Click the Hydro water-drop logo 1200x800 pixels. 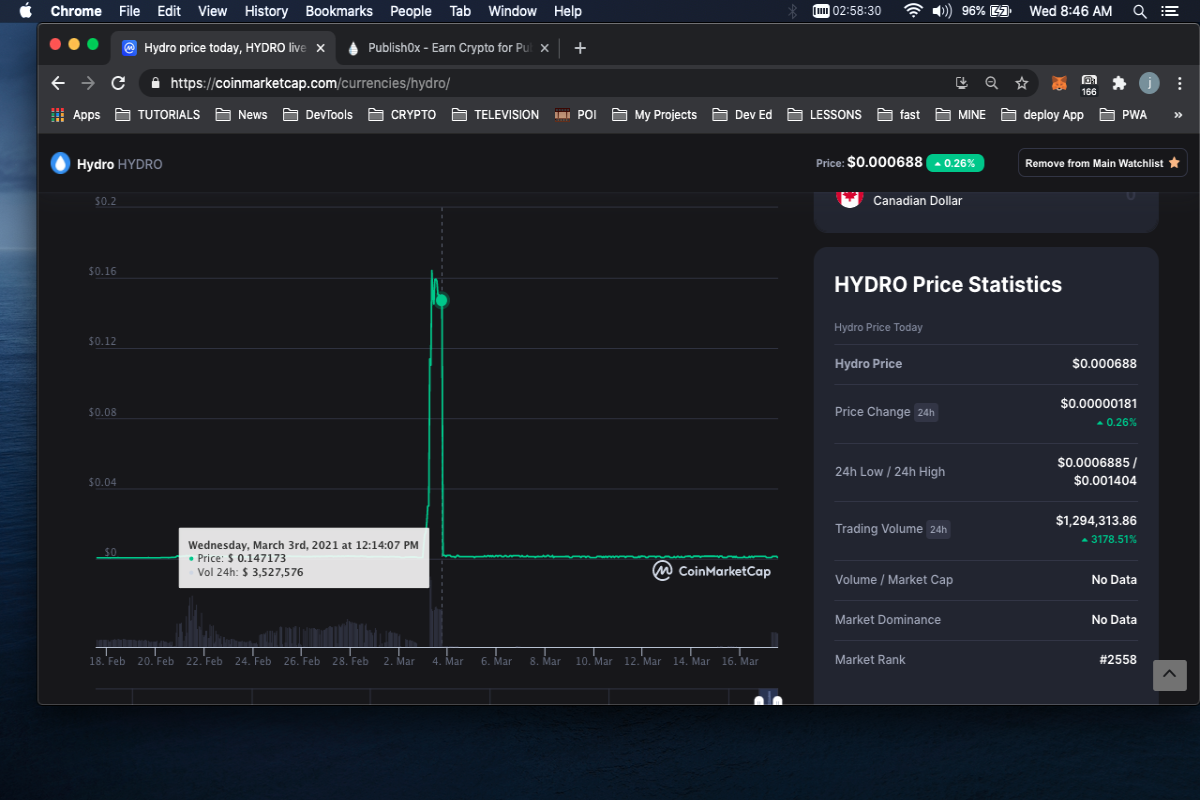point(61,163)
